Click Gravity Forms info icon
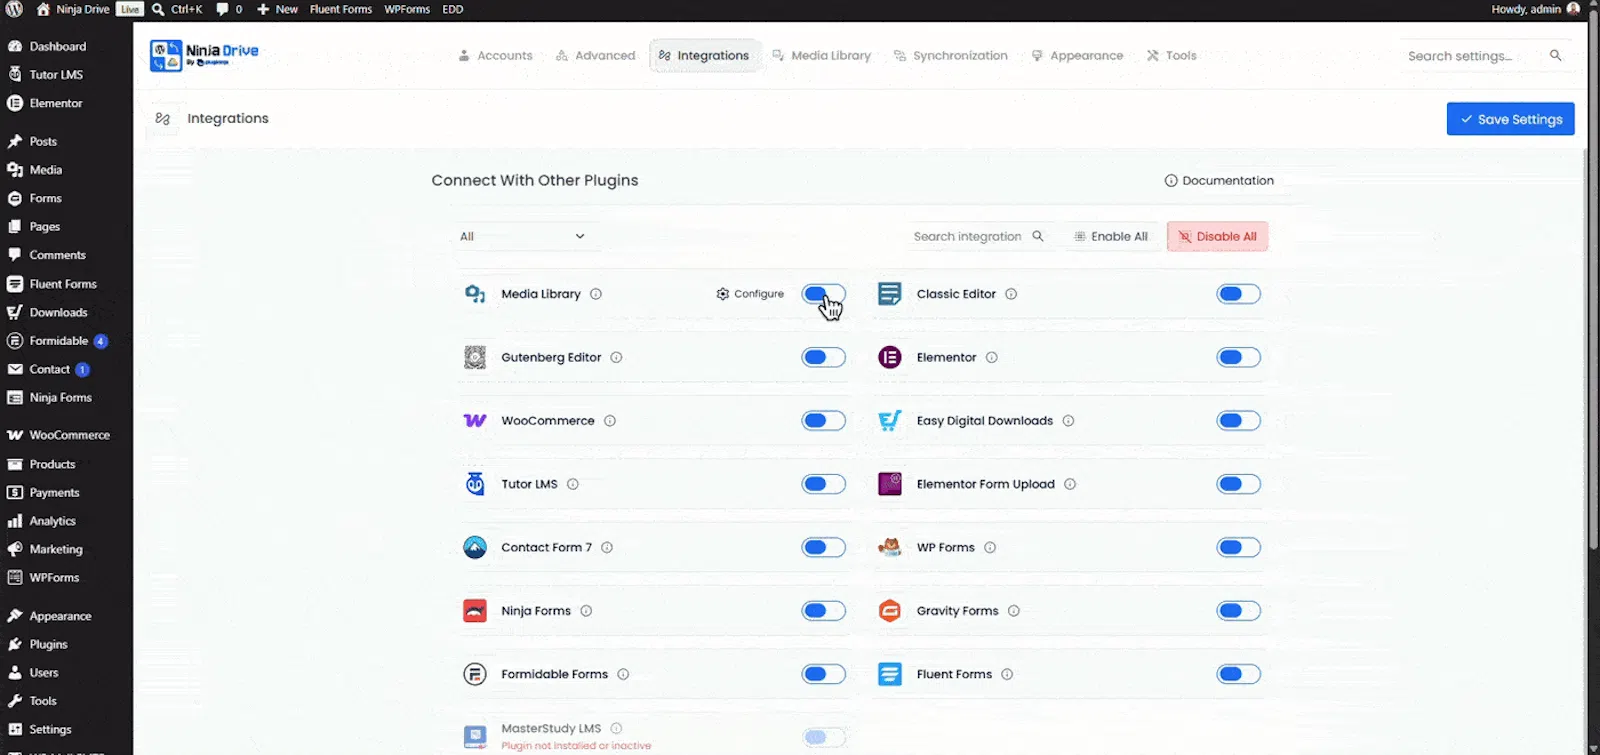This screenshot has width=1600, height=755. click(1014, 611)
